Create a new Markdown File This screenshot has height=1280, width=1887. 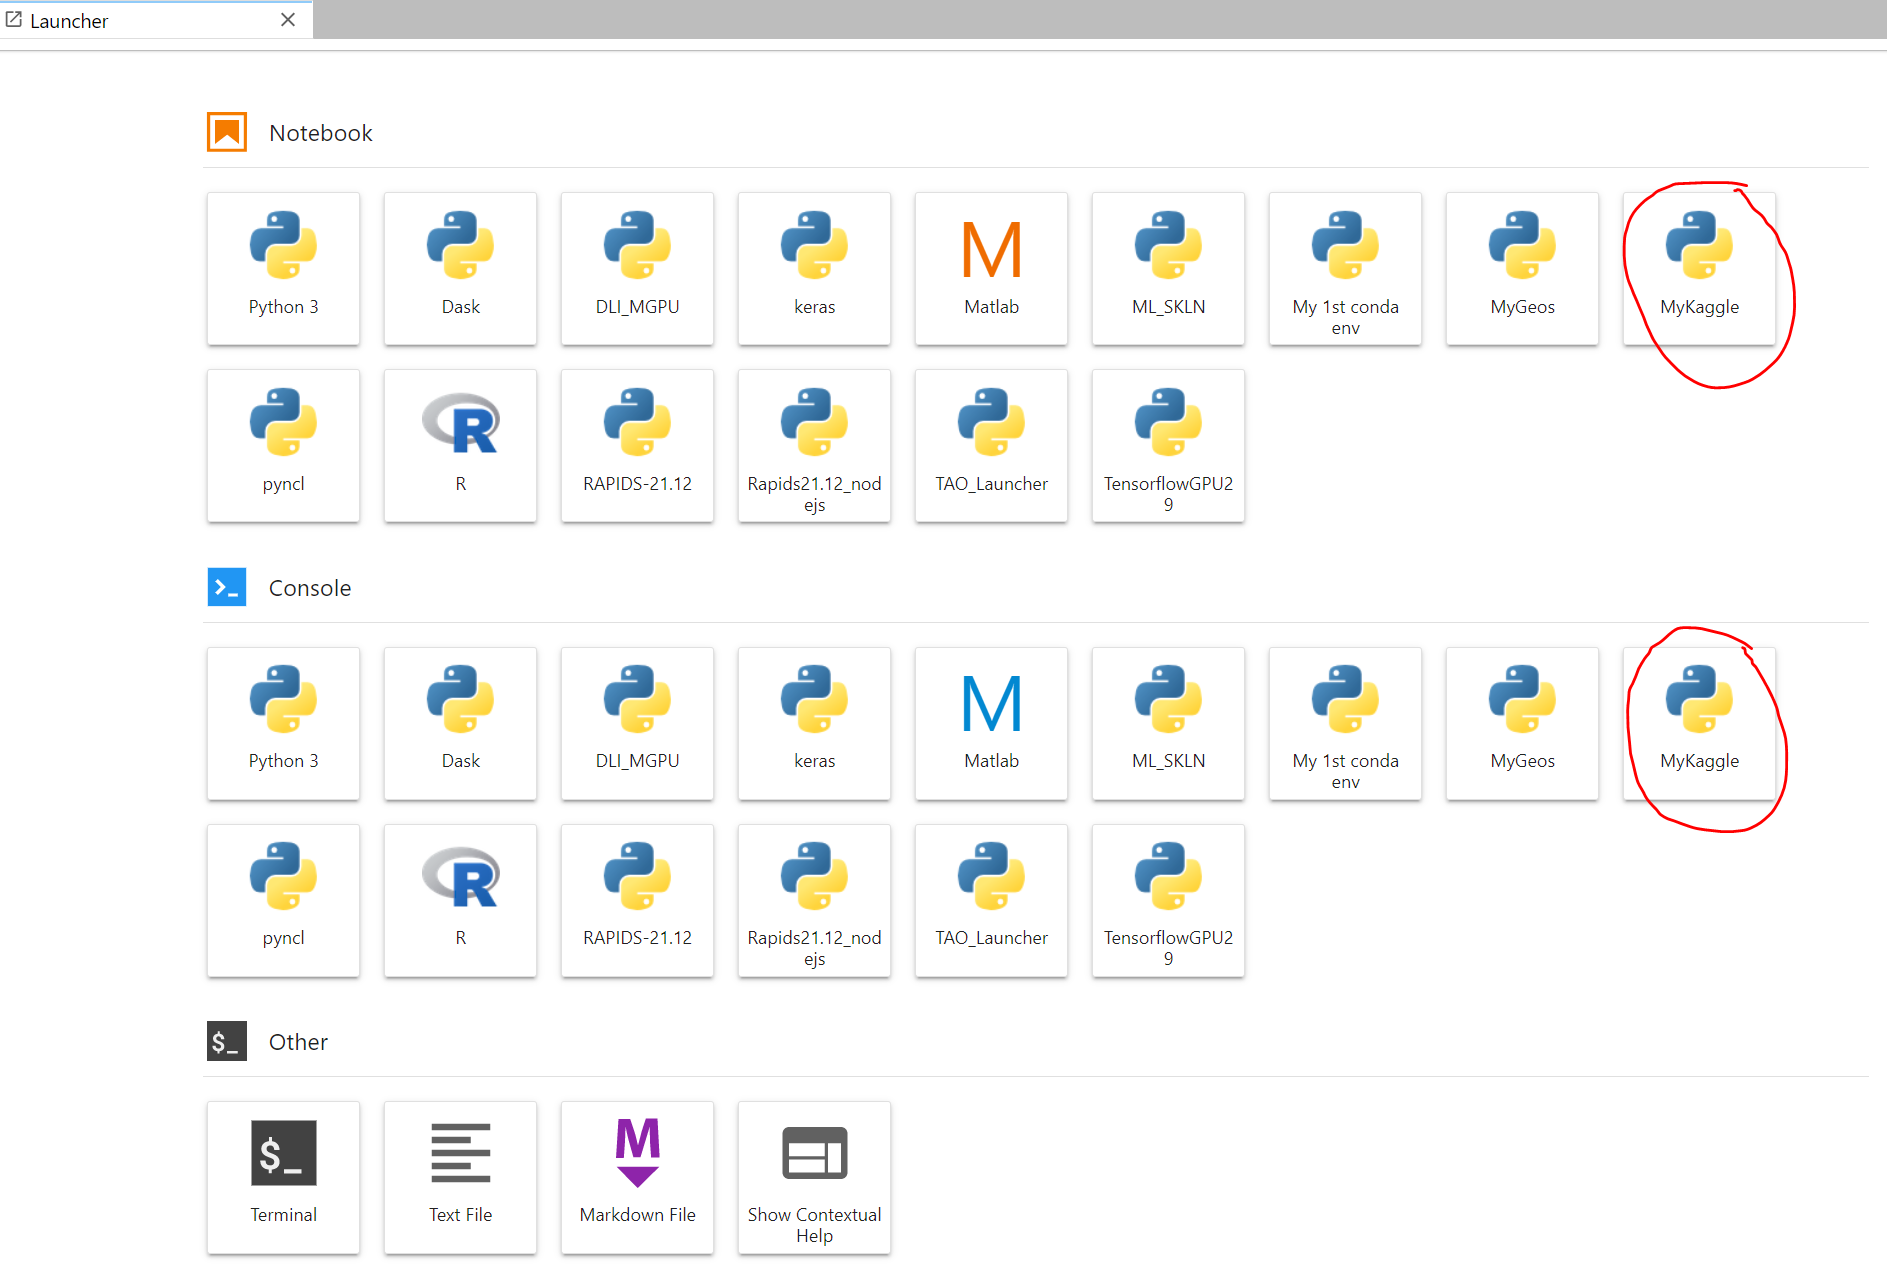[x=637, y=1177]
